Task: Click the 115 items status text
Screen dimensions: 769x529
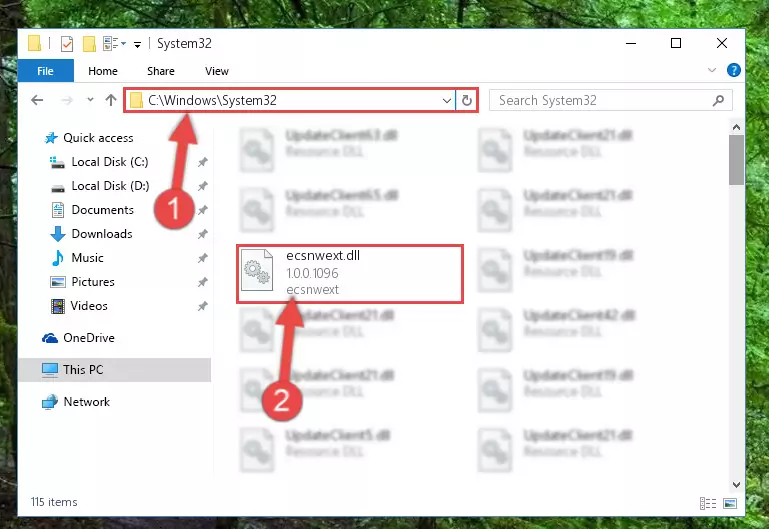Action: tap(54, 502)
